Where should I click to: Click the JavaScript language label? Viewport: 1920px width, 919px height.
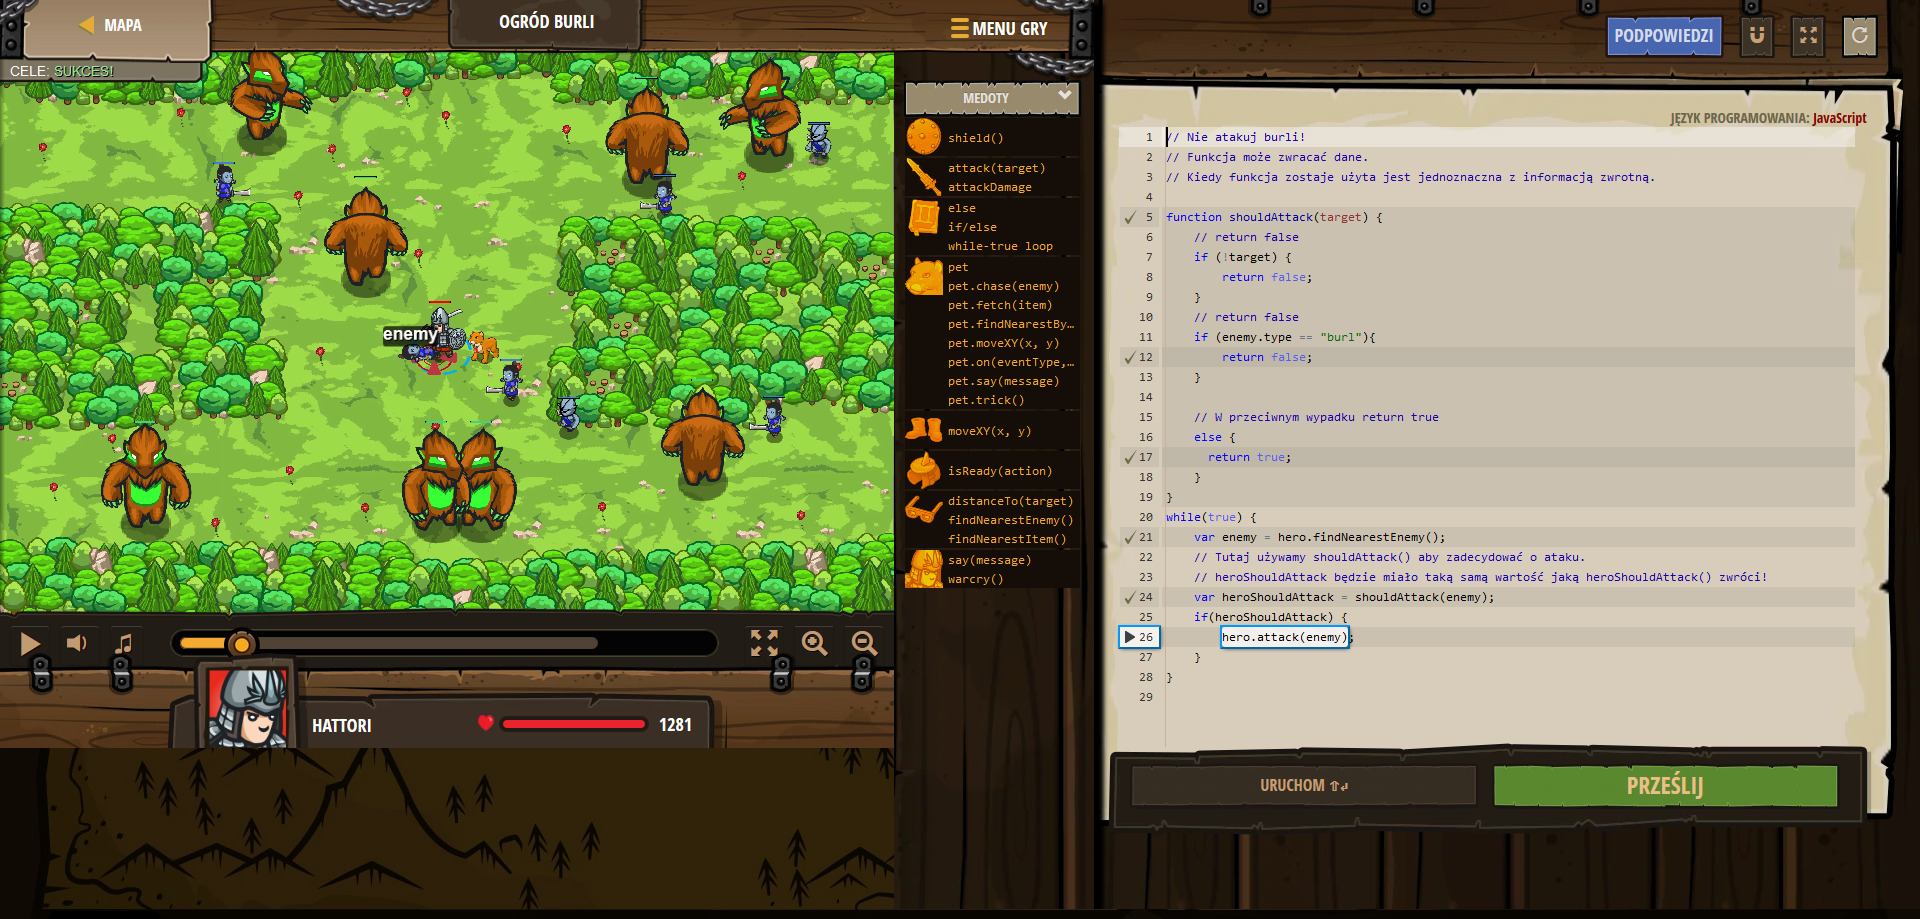pyautogui.click(x=1839, y=118)
